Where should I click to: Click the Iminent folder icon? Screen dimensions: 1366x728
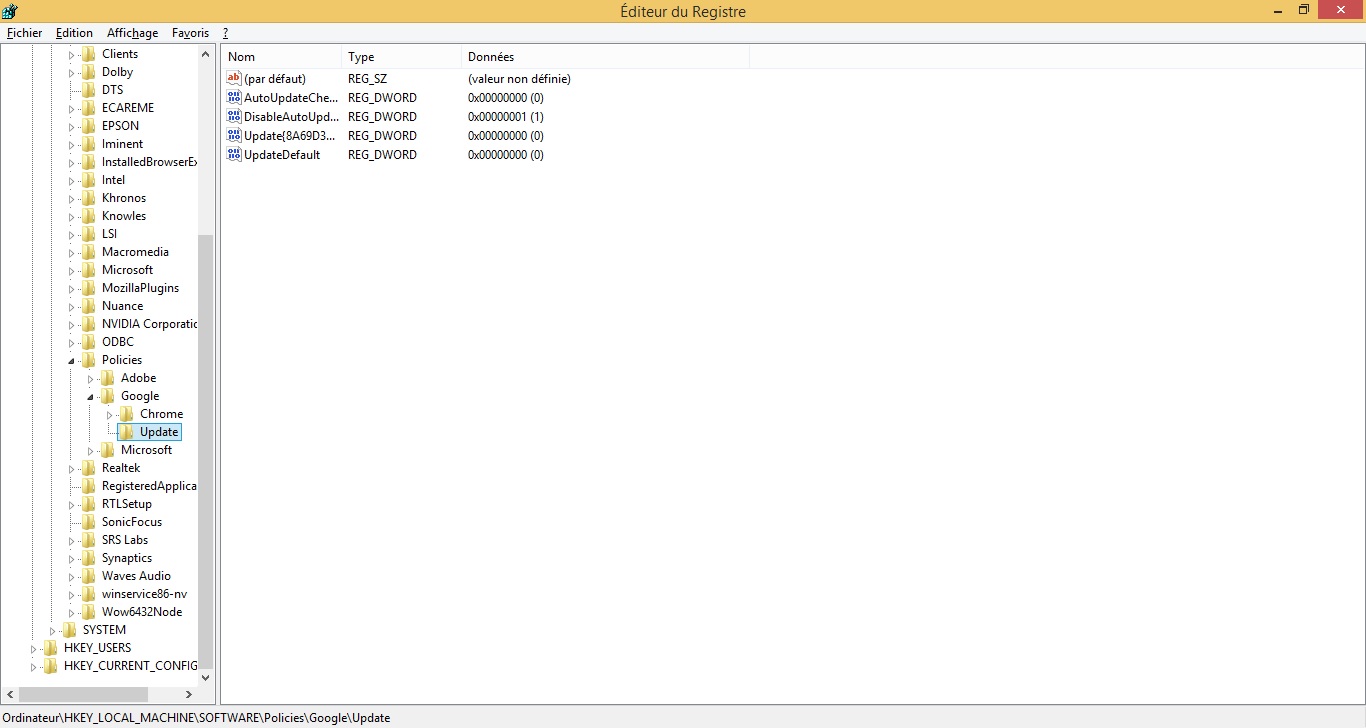point(88,144)
